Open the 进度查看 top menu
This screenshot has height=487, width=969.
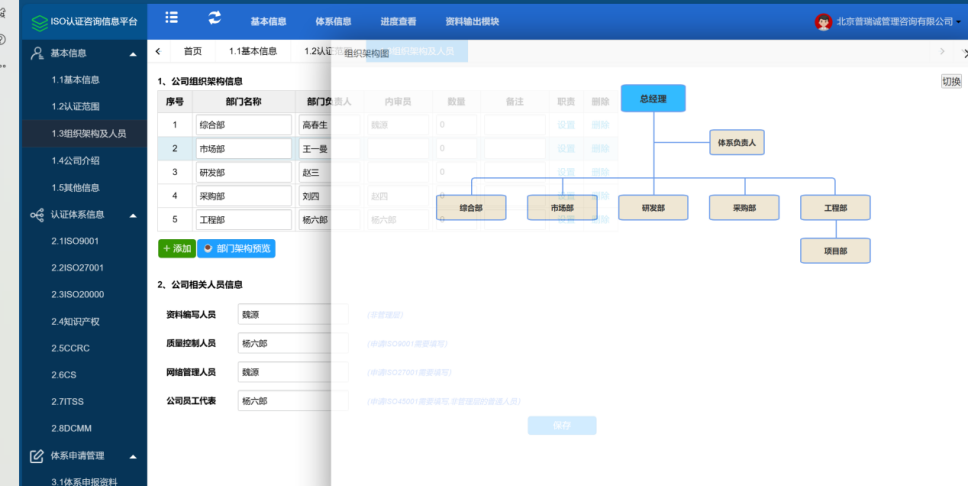tap(398, 22)
